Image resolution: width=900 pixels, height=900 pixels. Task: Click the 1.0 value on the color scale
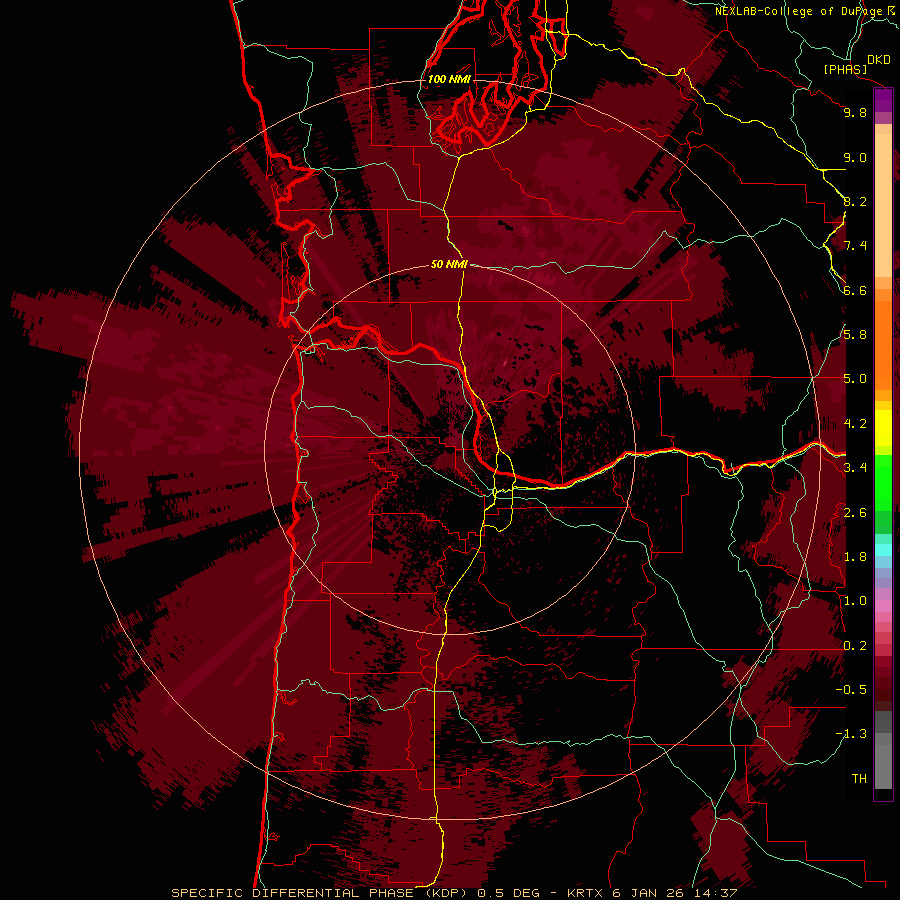pos(855,601)
